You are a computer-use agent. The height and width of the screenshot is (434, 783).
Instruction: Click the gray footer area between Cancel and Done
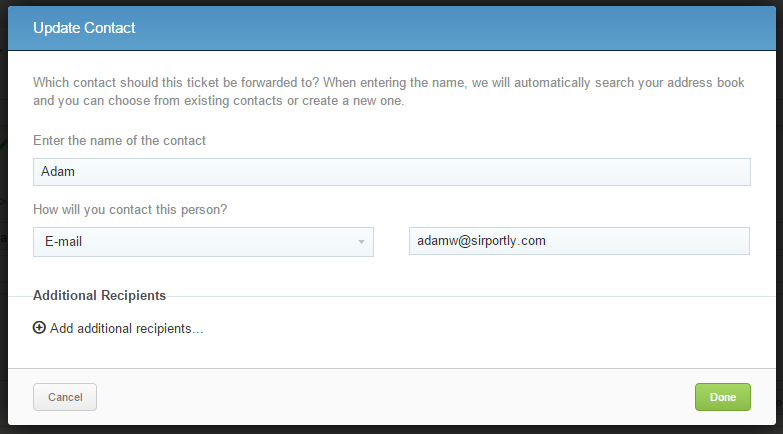(395, 397)
